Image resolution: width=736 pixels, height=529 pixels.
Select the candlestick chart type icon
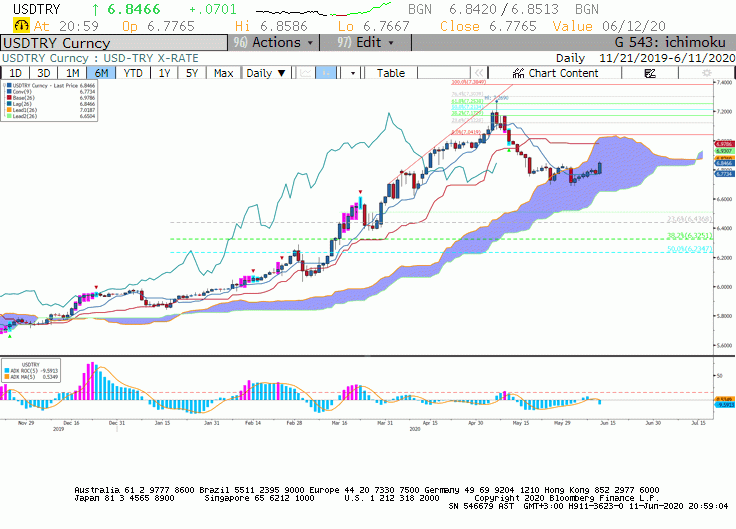tap(326, 73)
